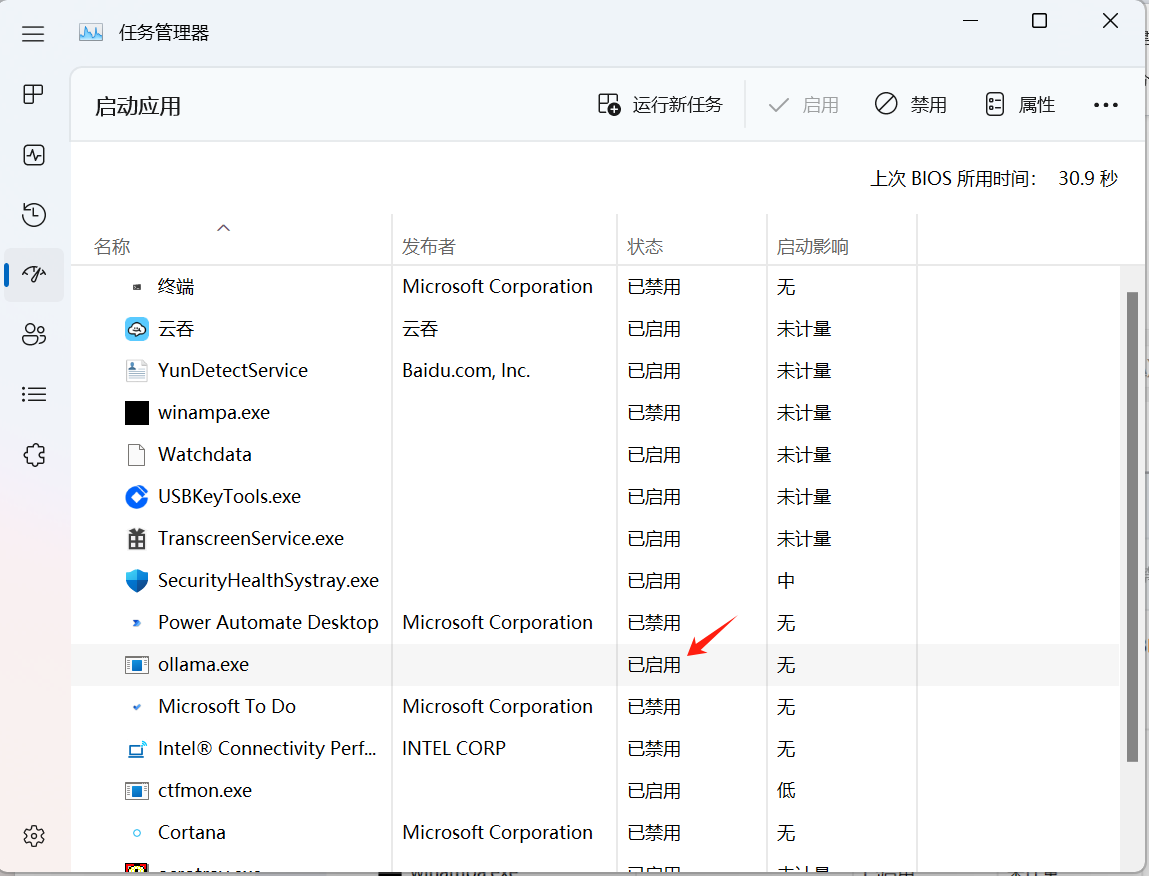This screenshot has width=1149, height=876.
Task: Click 已禁用 status of winampa.exe
Action: [654, 413]
